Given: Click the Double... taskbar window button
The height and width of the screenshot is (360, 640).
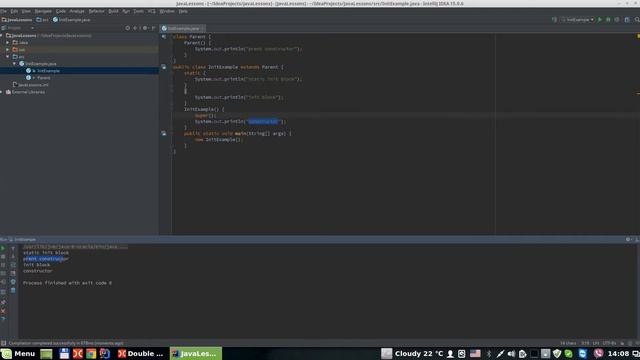Looking at the screenshot, I should (141, 353).
